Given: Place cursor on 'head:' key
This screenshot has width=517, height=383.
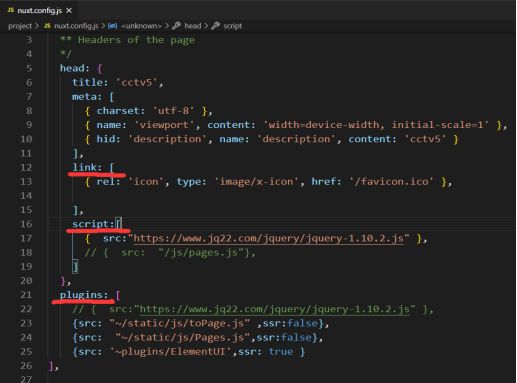Looking at the screenshot, I should [x=75, y=68].
